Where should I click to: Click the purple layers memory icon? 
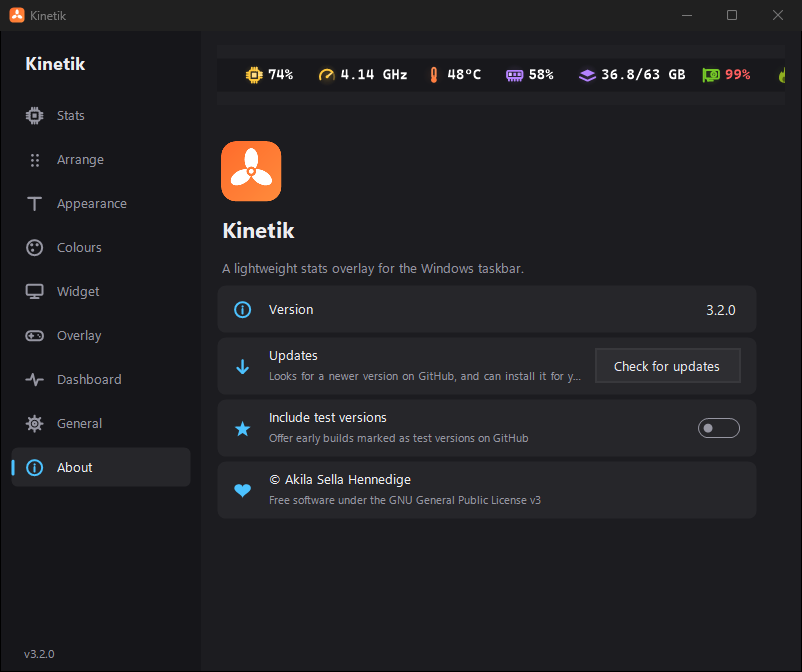pyautogui.click(x=587, y=76)
